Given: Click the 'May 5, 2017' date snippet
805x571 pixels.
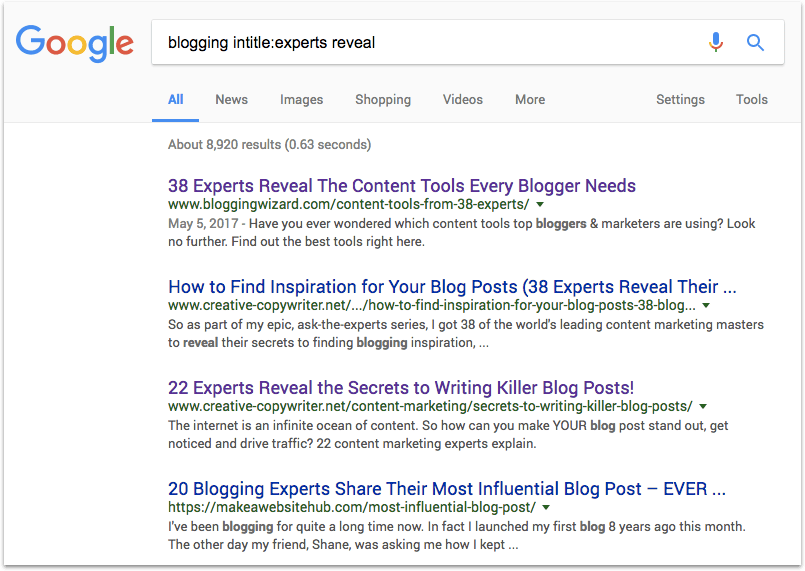Looking at the screenshot, I should pyautogui.click(x=203, y=224).
